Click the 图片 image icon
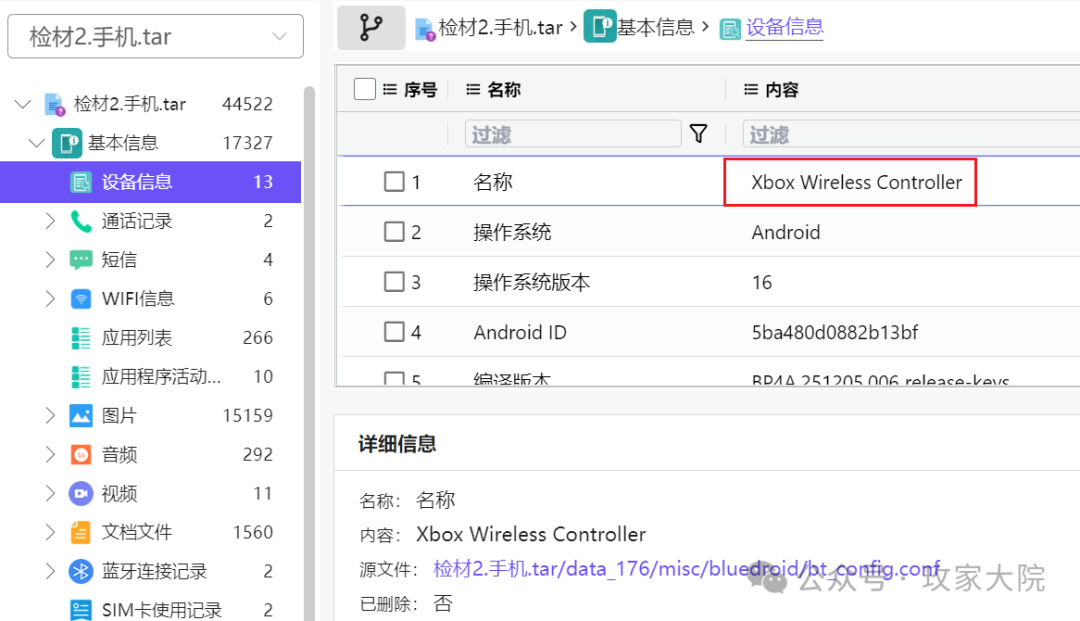The height and width of the screenshot is (621, 1080). (x=81, y=416)
